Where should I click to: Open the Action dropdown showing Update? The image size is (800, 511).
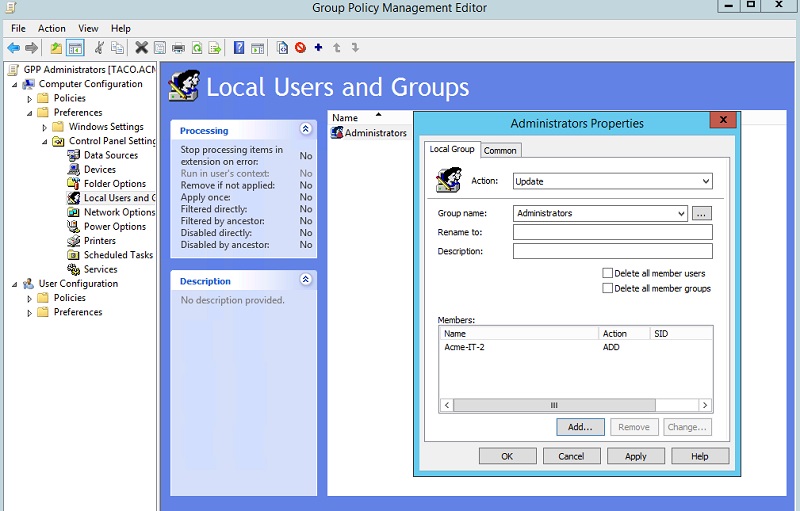(613, 181)
